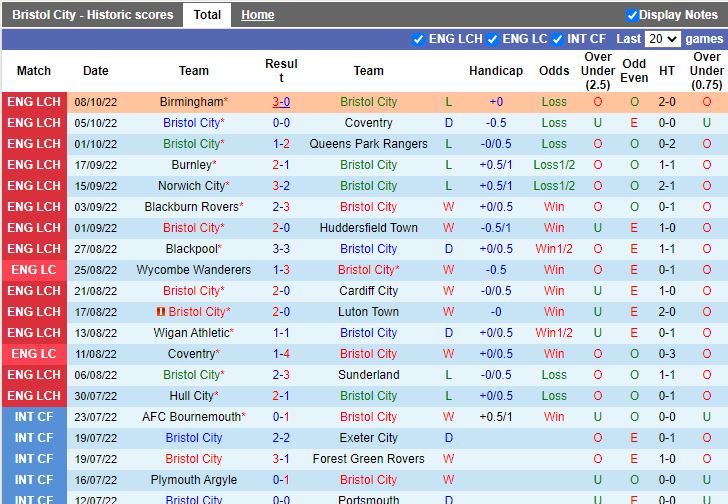Select the Total tab
This screenshot has height=504, width=728.
pos(207,15)
